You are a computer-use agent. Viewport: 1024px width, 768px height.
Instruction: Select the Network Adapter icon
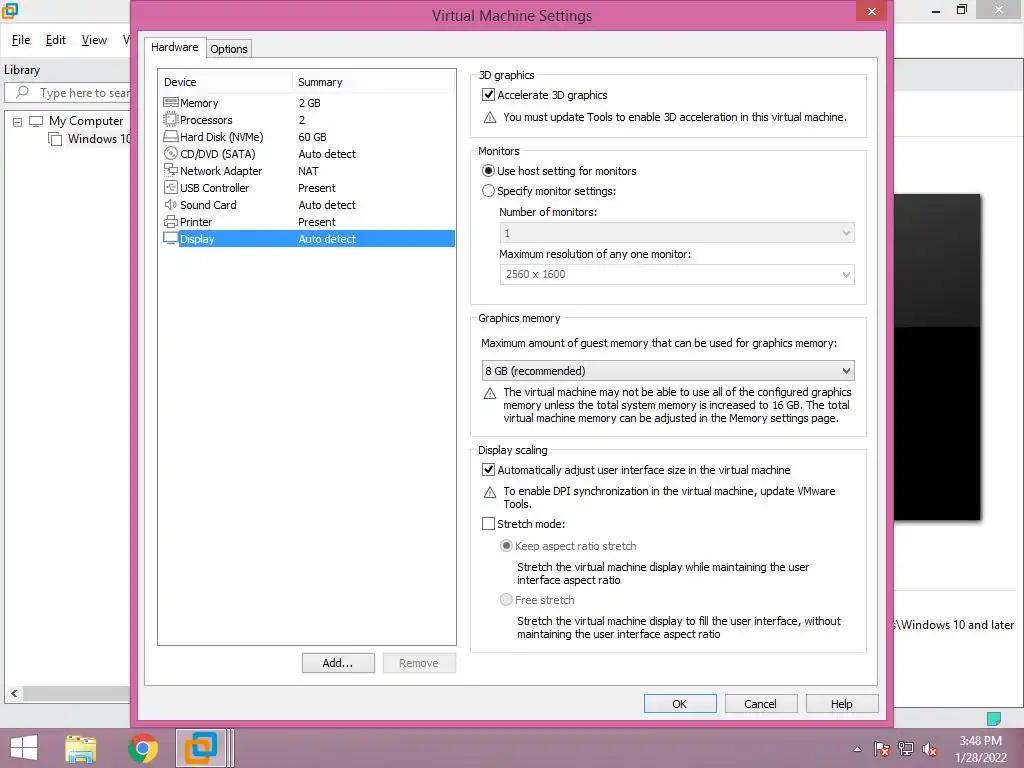[x=170, y=170]
